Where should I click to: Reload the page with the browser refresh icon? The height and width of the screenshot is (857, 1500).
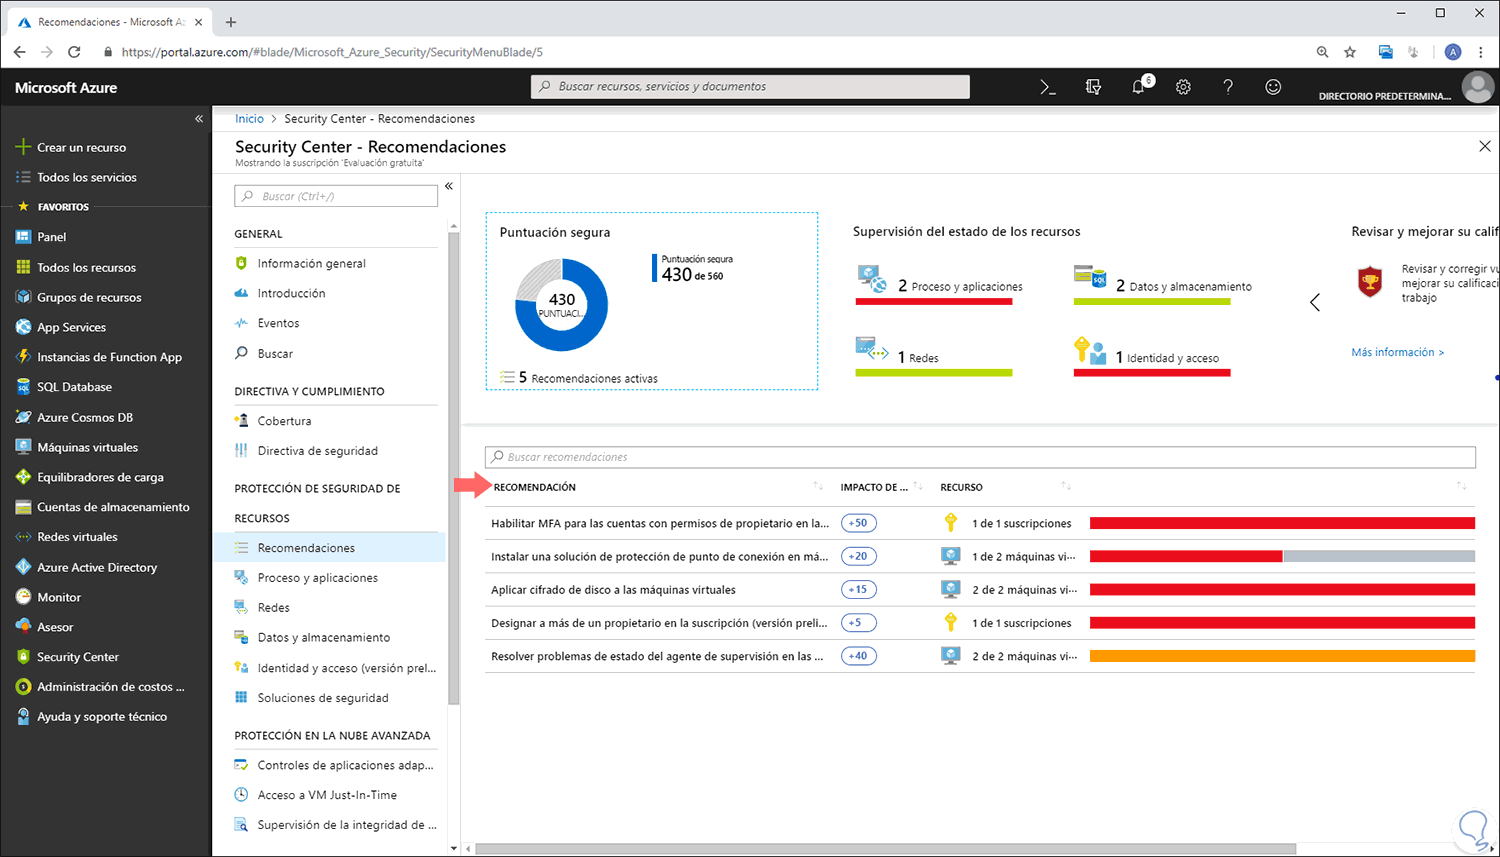tap(74, 52)
